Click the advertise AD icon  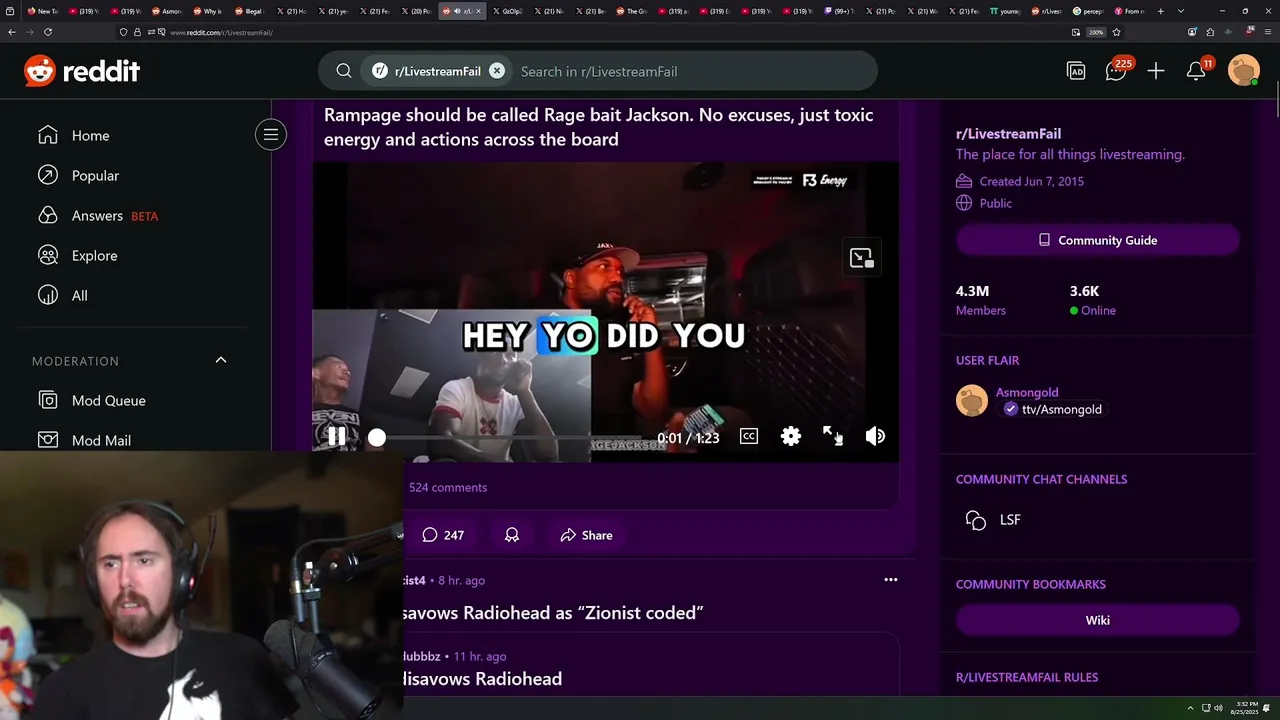(x=1076, y=71)
